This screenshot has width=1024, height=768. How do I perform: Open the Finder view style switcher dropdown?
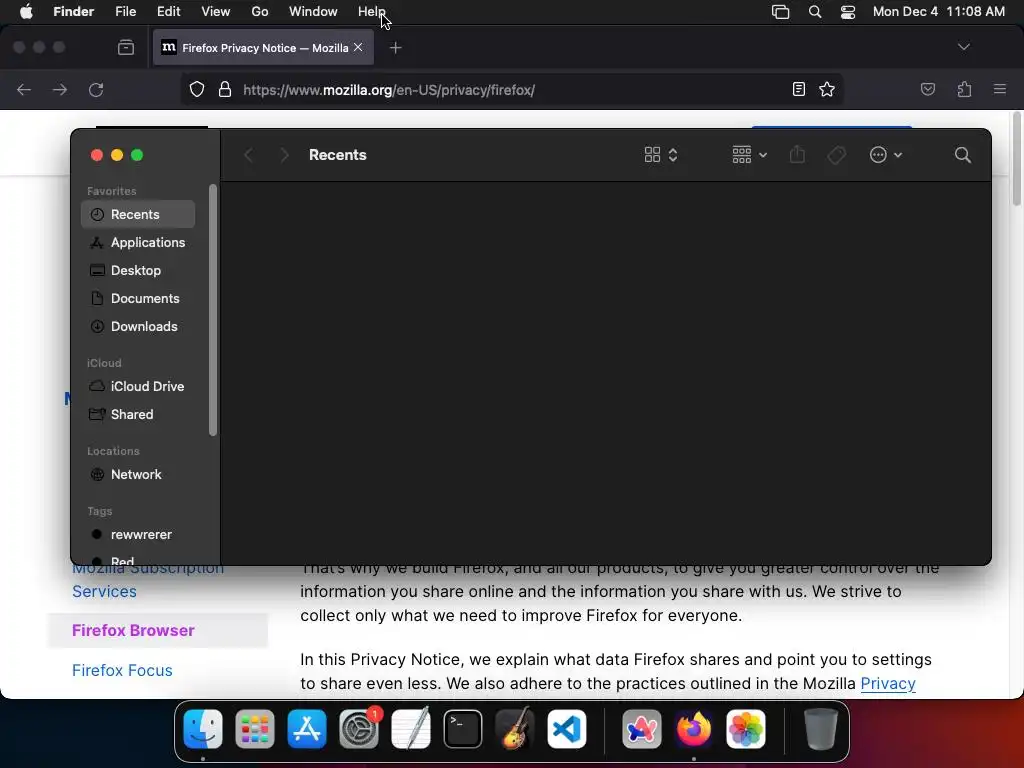[x=661, y=155]
